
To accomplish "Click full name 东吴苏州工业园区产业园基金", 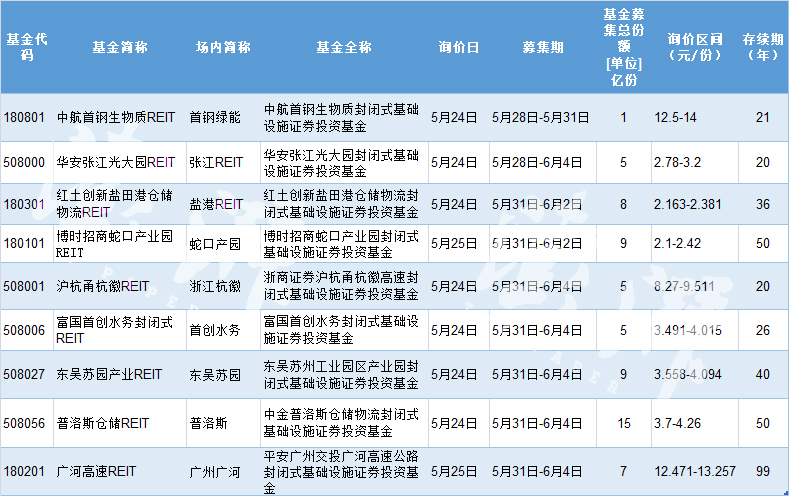I will (x=341, y=375).
